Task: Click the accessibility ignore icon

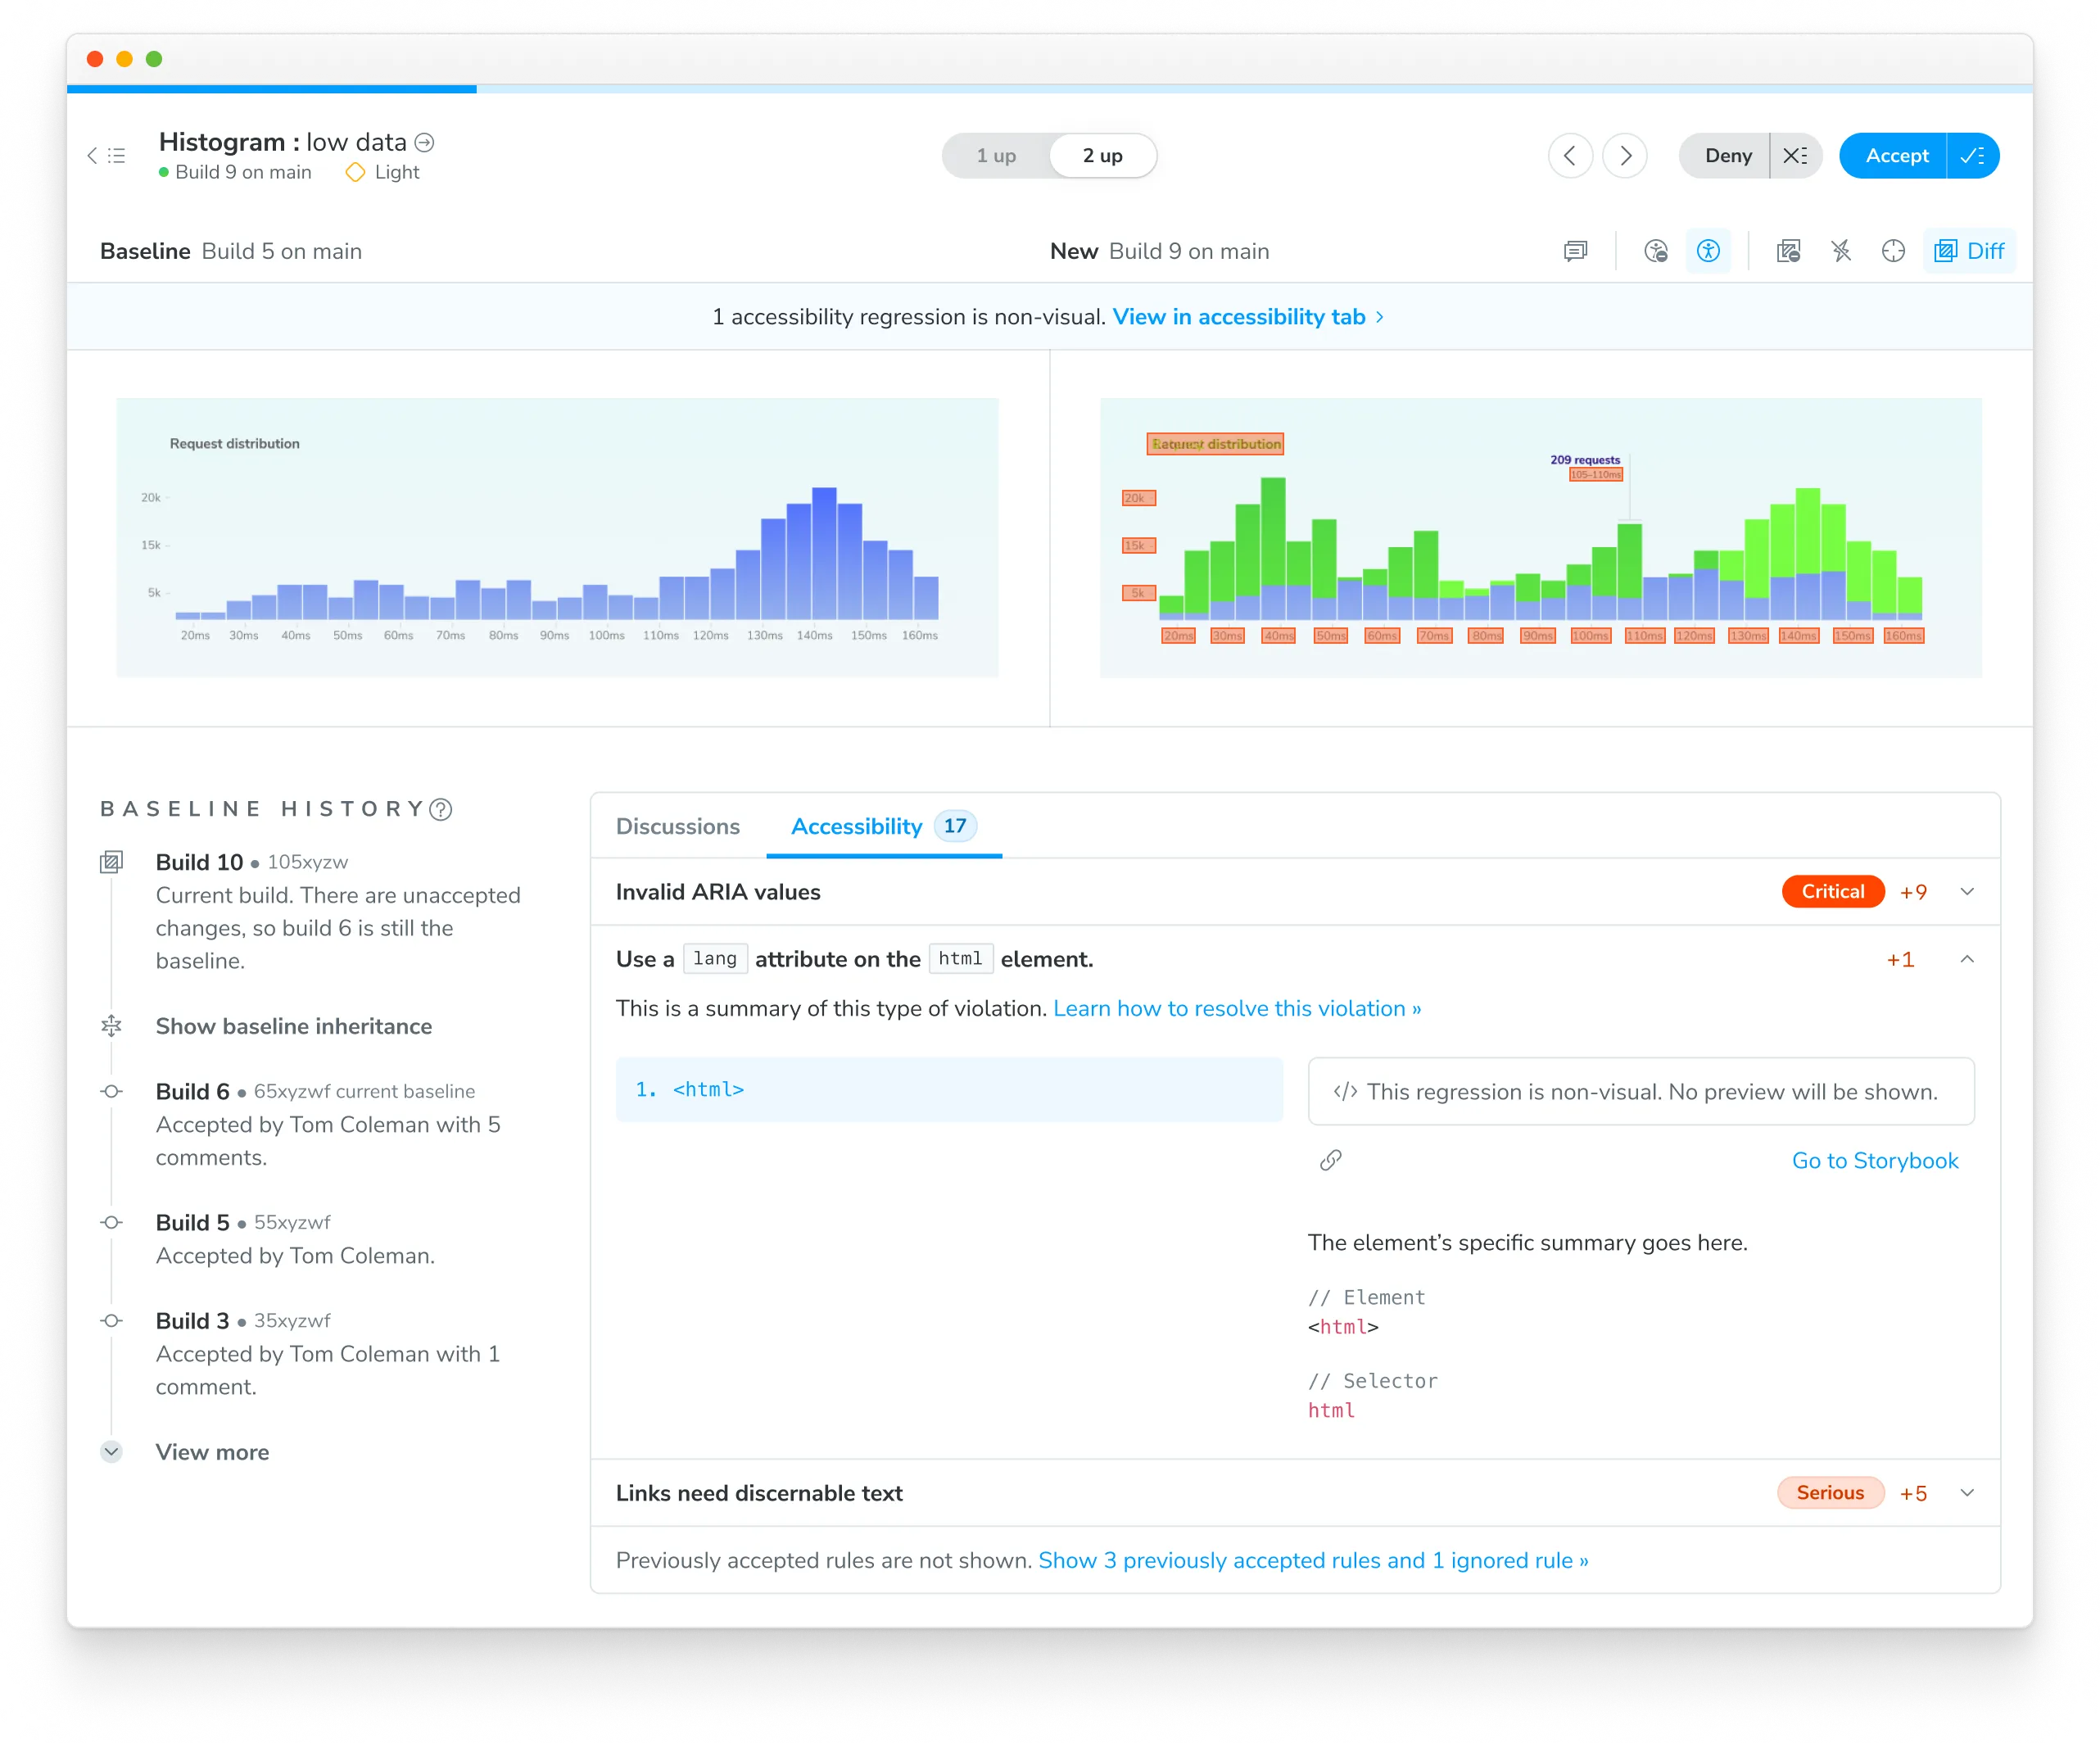Action: pos(1656,251)
